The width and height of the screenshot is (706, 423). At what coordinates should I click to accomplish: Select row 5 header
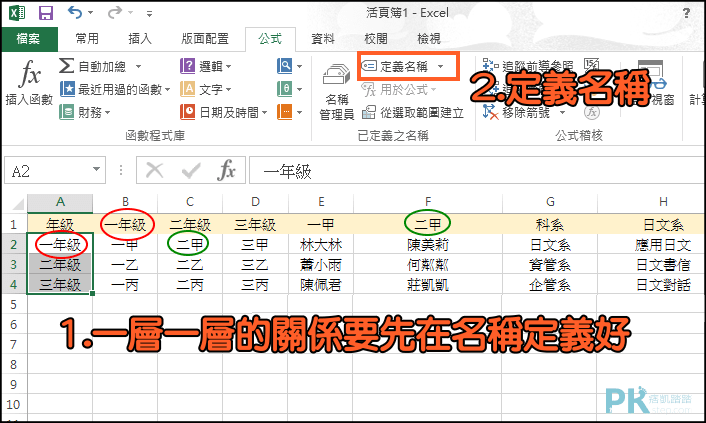[14, 305]
